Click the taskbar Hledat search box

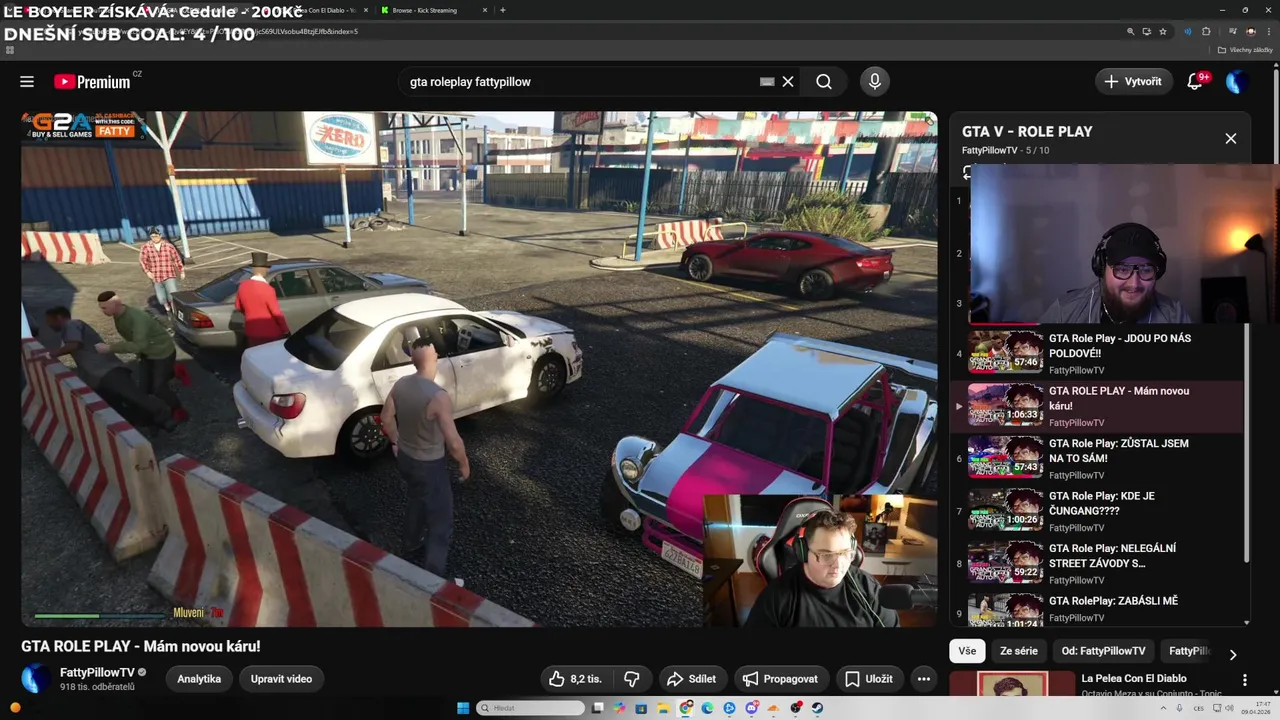click(x=530, y=708)
